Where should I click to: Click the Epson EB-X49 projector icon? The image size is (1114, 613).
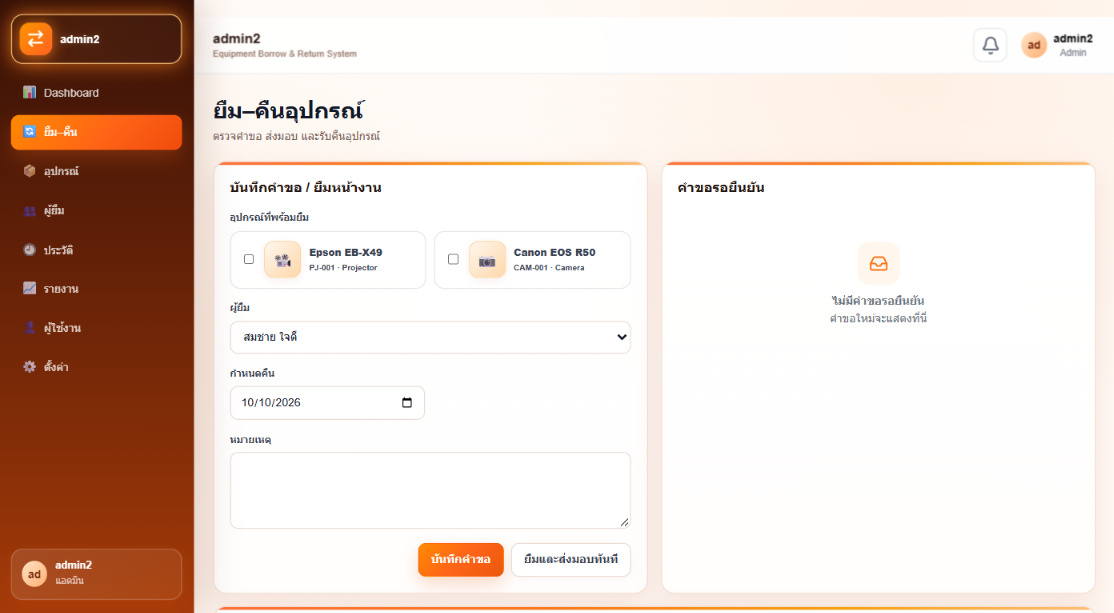(282, 260)
